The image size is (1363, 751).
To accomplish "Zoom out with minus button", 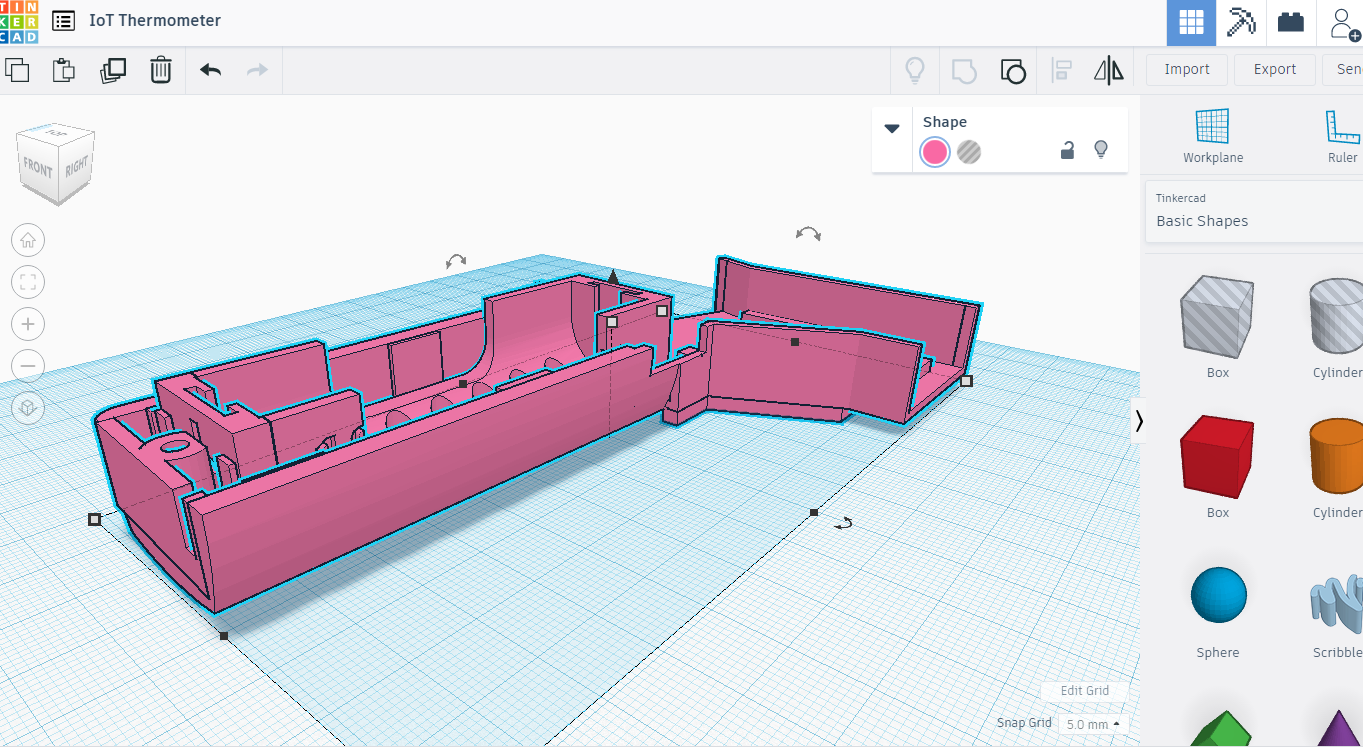I will pos(28,366).
